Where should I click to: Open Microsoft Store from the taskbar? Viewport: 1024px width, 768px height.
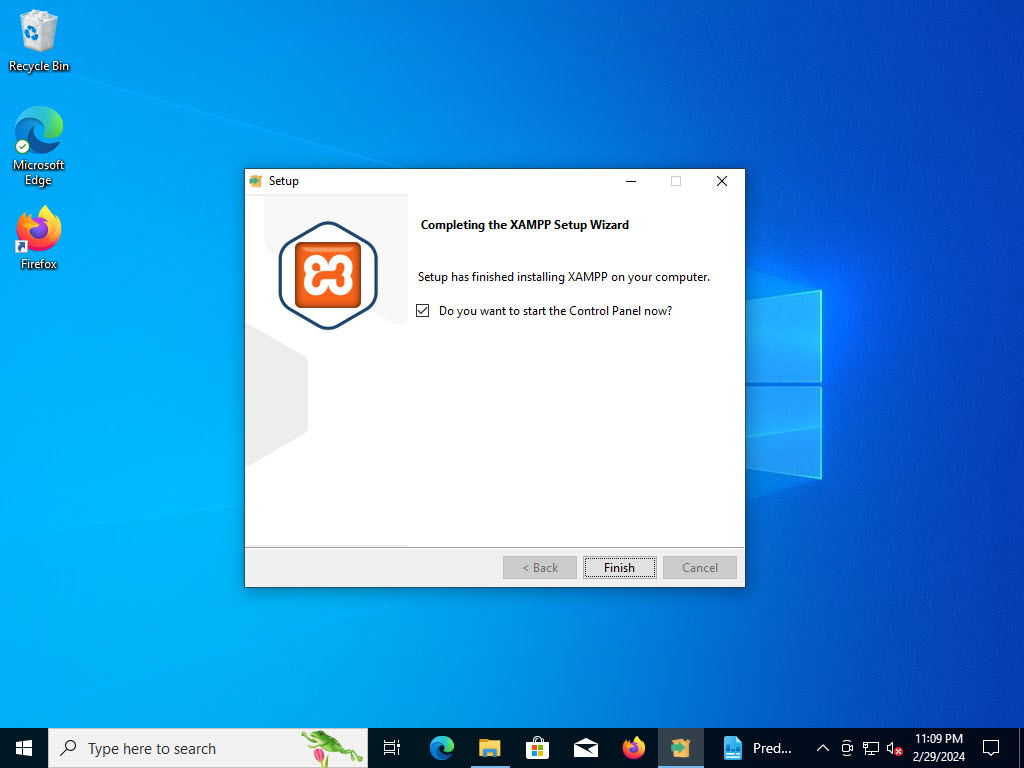537,747
